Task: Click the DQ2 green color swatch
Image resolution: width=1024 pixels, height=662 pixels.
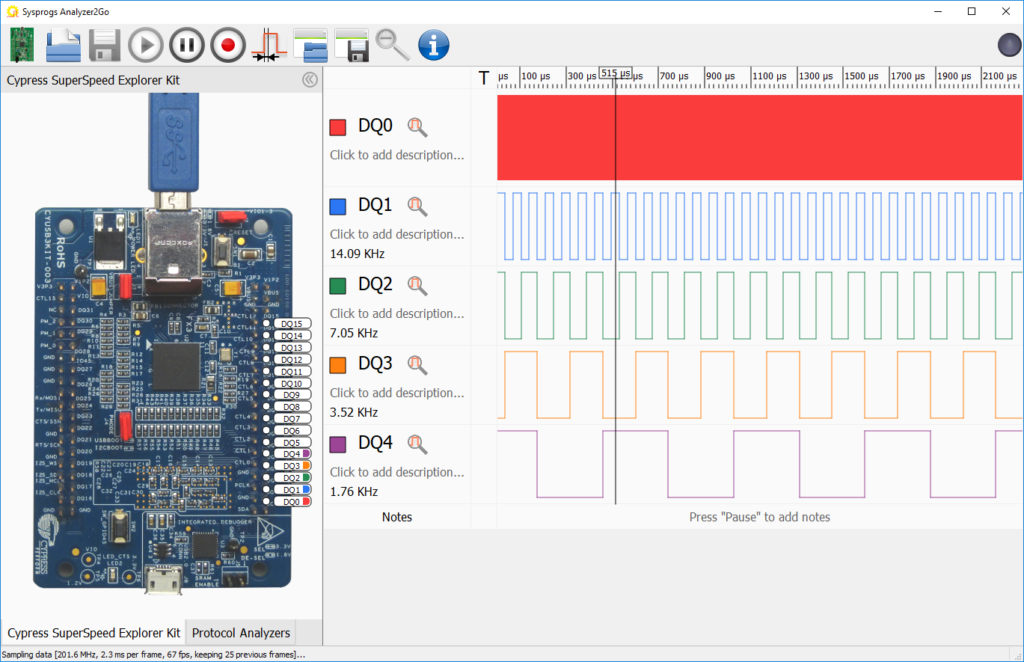Action: tap(338, 286)
